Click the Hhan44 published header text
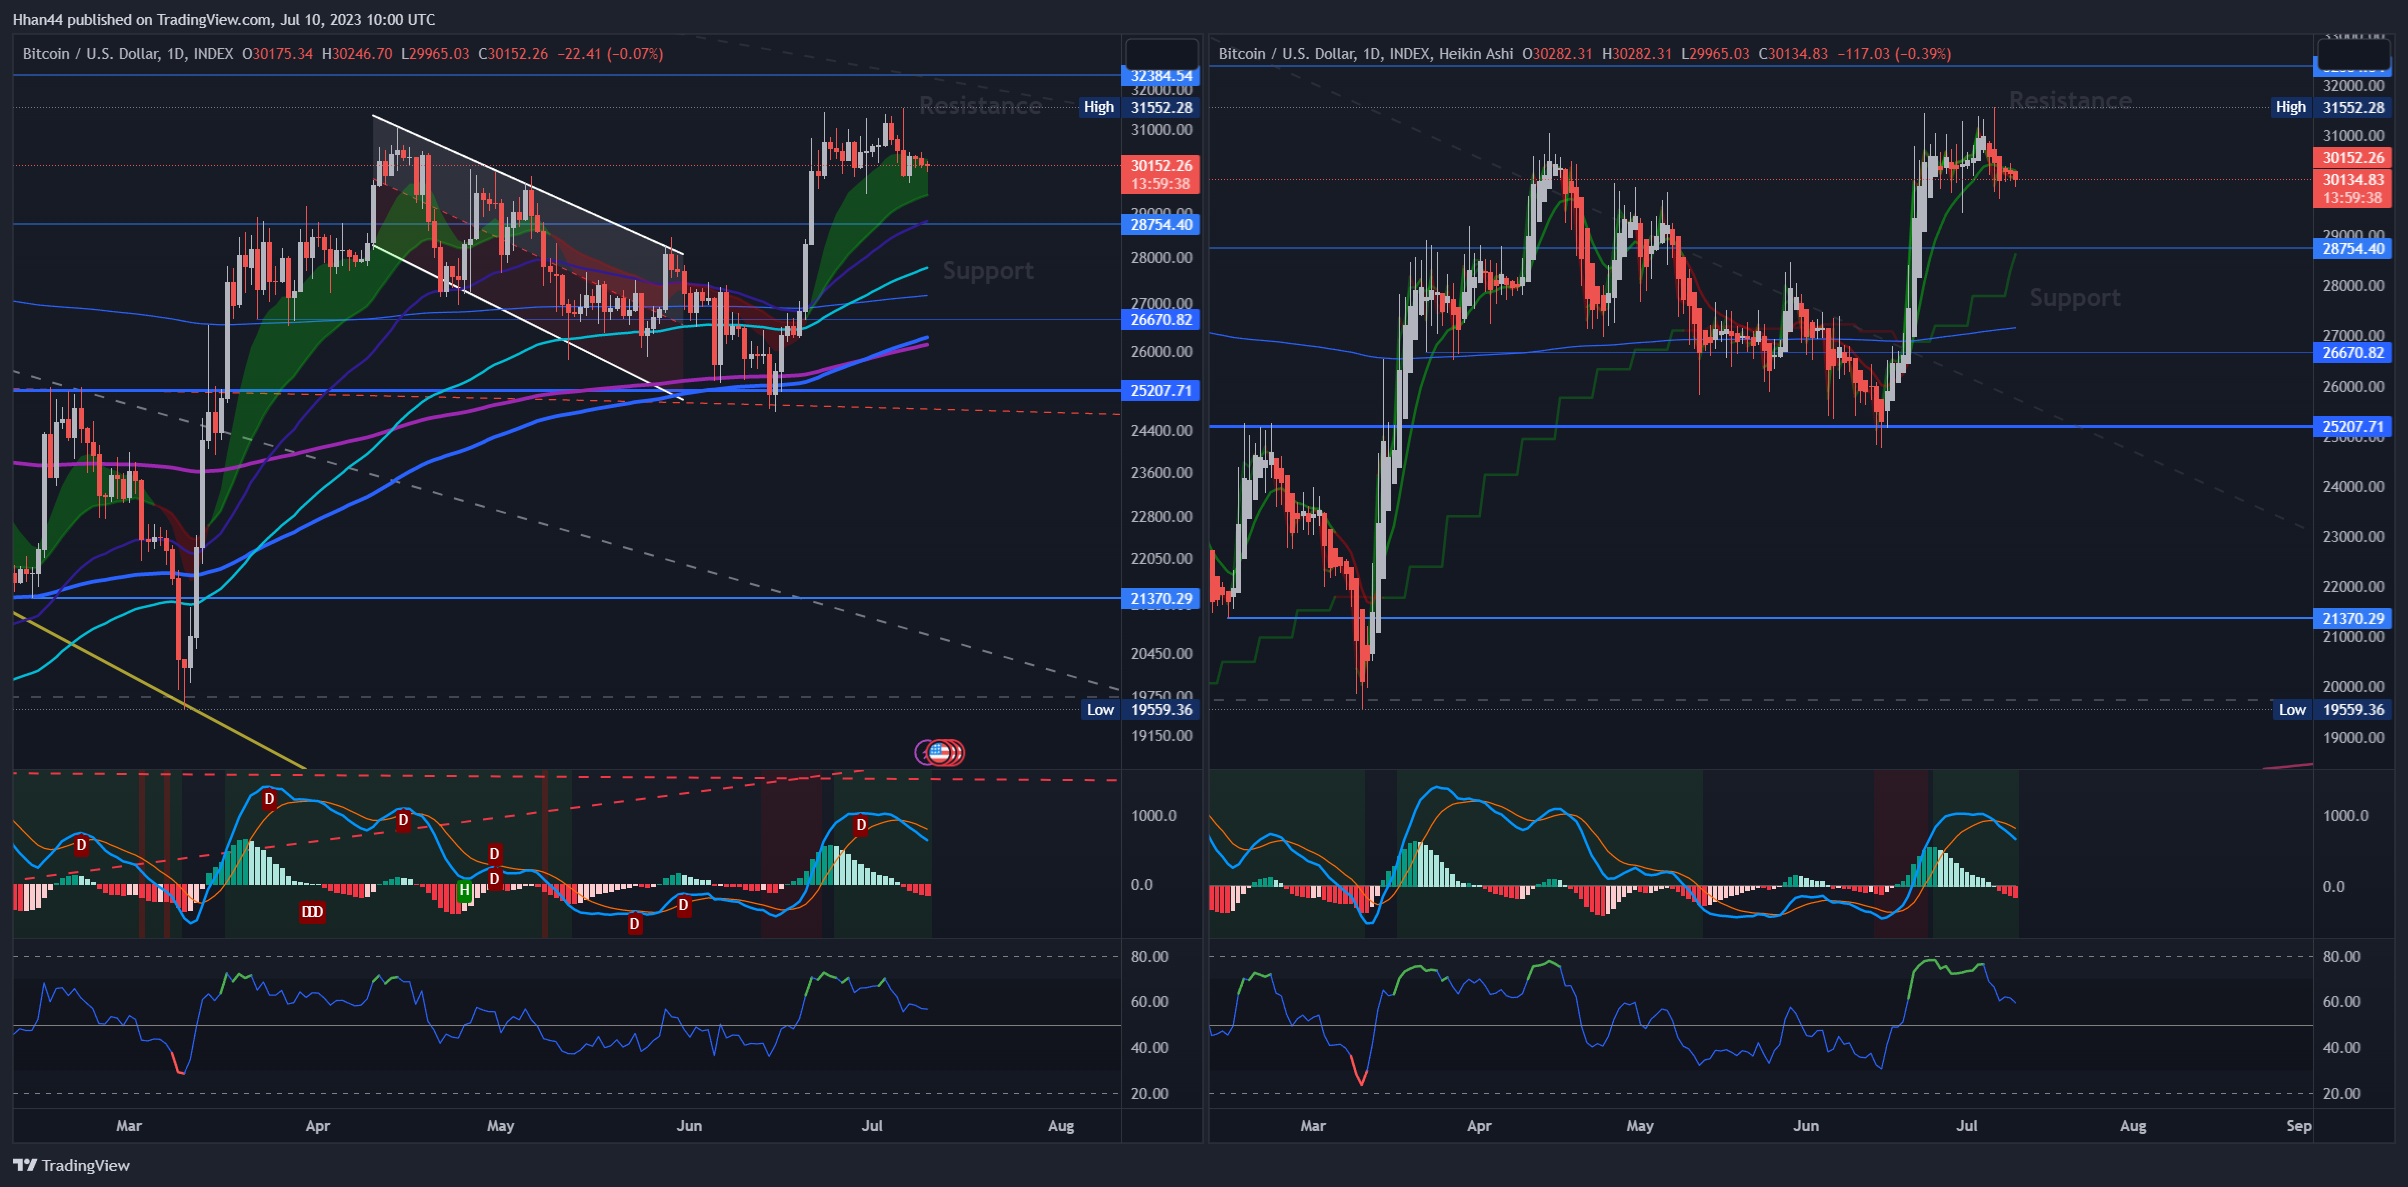 (224, 19)
